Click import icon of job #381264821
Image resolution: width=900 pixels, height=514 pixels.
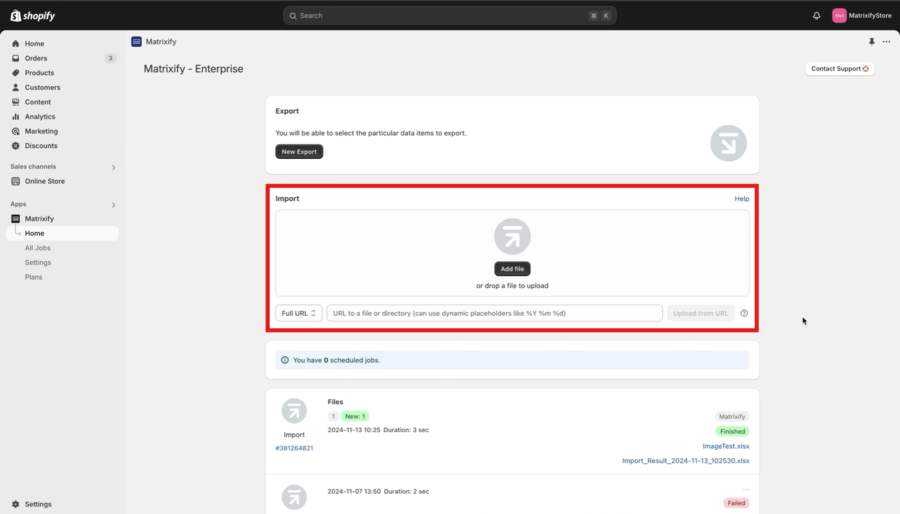pyautogui.click(x=294, y=411)
